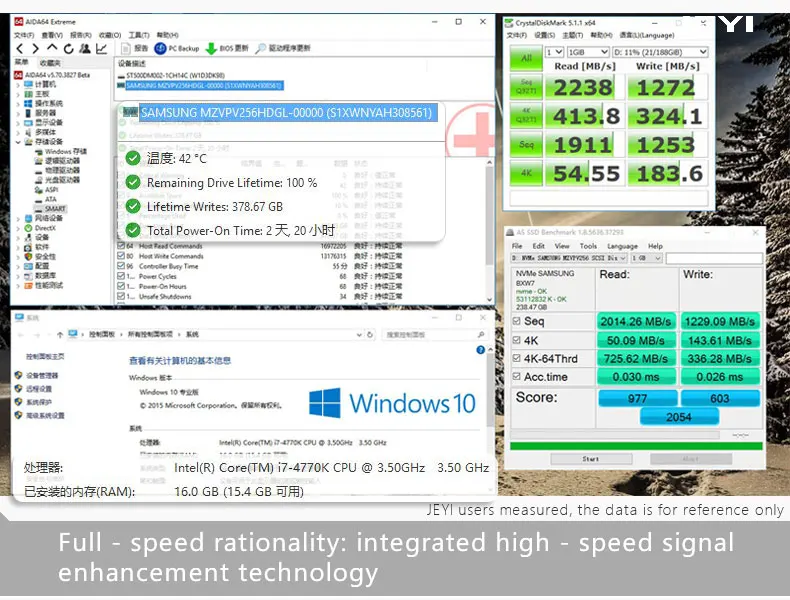Toggle the Controller Busy Time checkbox
The image size is (790, 600).
pyautogui.click(x=121, y=266)
